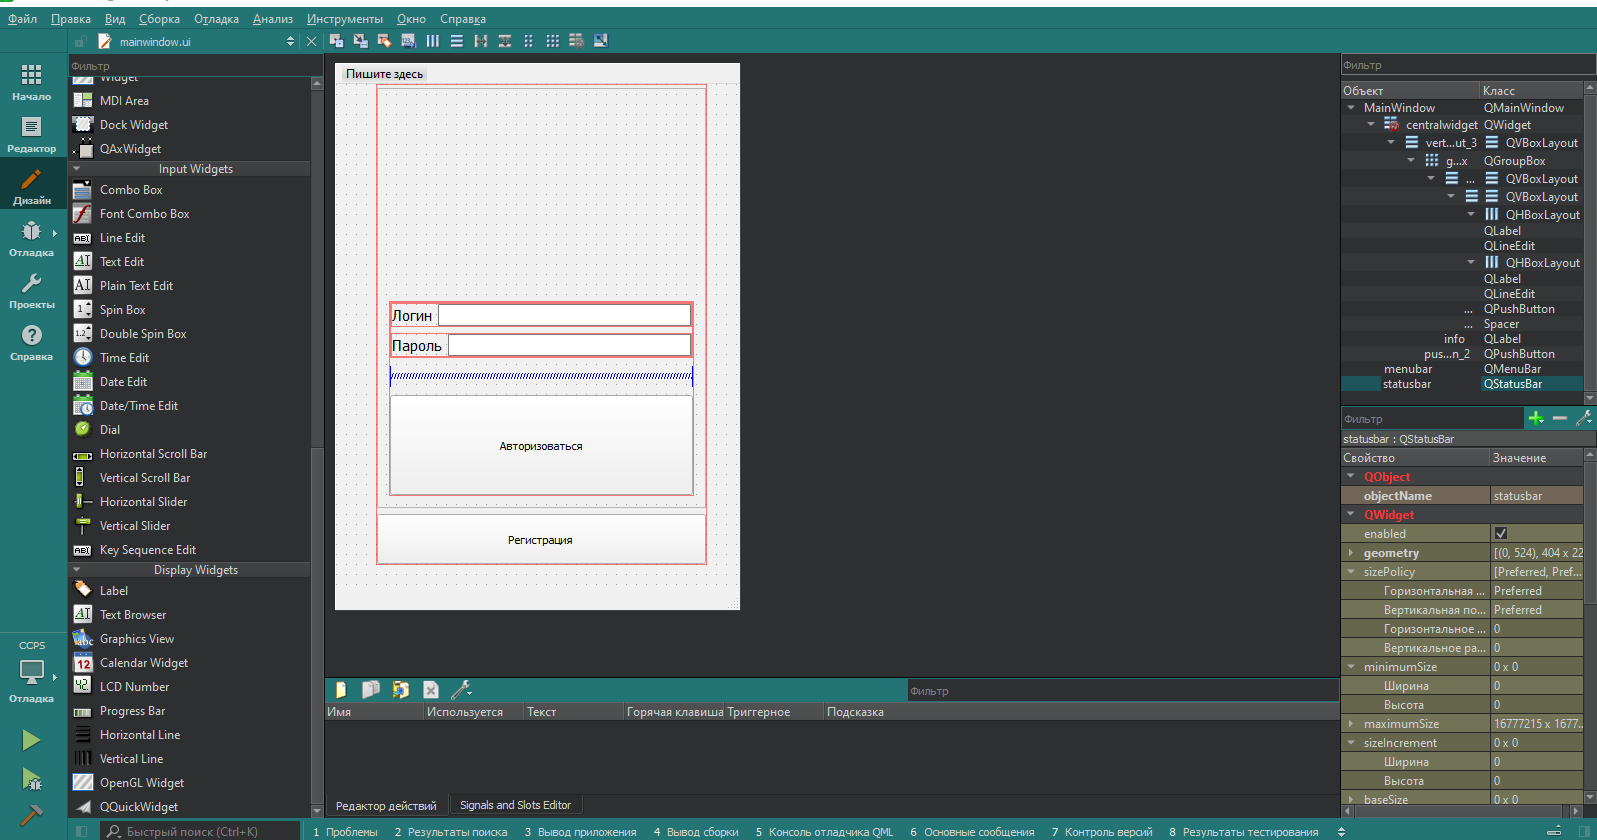Remove dynamic property with minus icon
Image resolution: width=1597 pixels, height=840 pixels.
[1560, 418]
